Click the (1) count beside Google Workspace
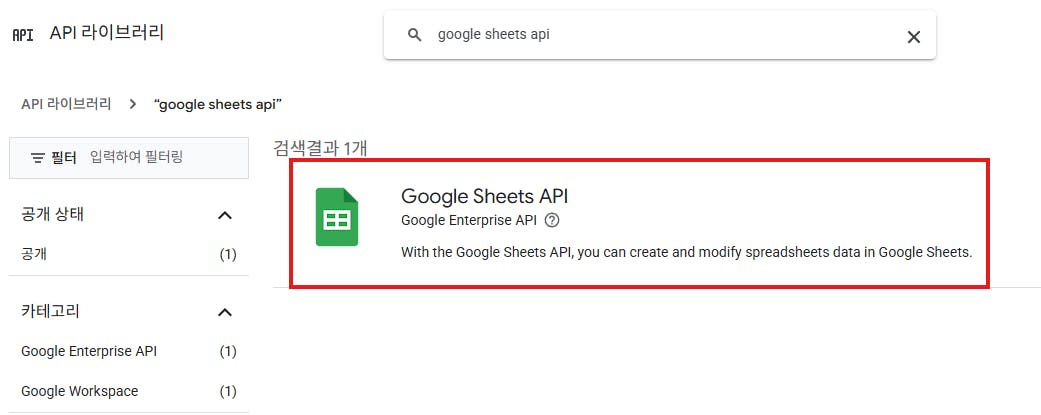Viewport: 1041px width, 415px height. coord(228,391)
